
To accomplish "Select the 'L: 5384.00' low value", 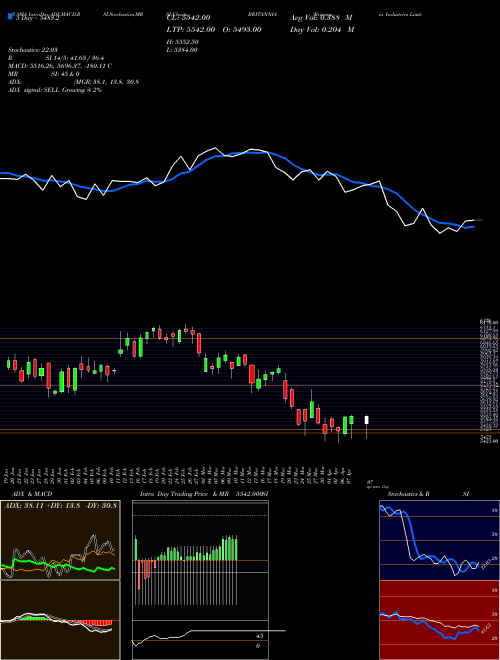I will pyautogui.click(x=182, y=50).
